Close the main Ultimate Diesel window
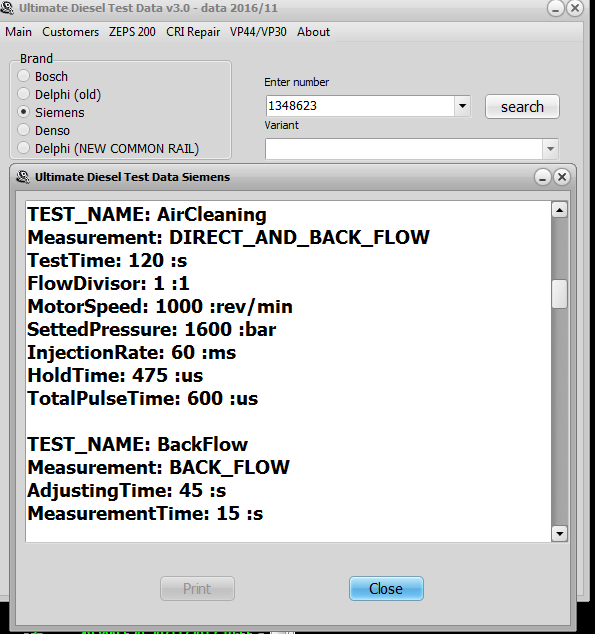The height and width of the screenshot is (634, 595). (x=574, y=8)
